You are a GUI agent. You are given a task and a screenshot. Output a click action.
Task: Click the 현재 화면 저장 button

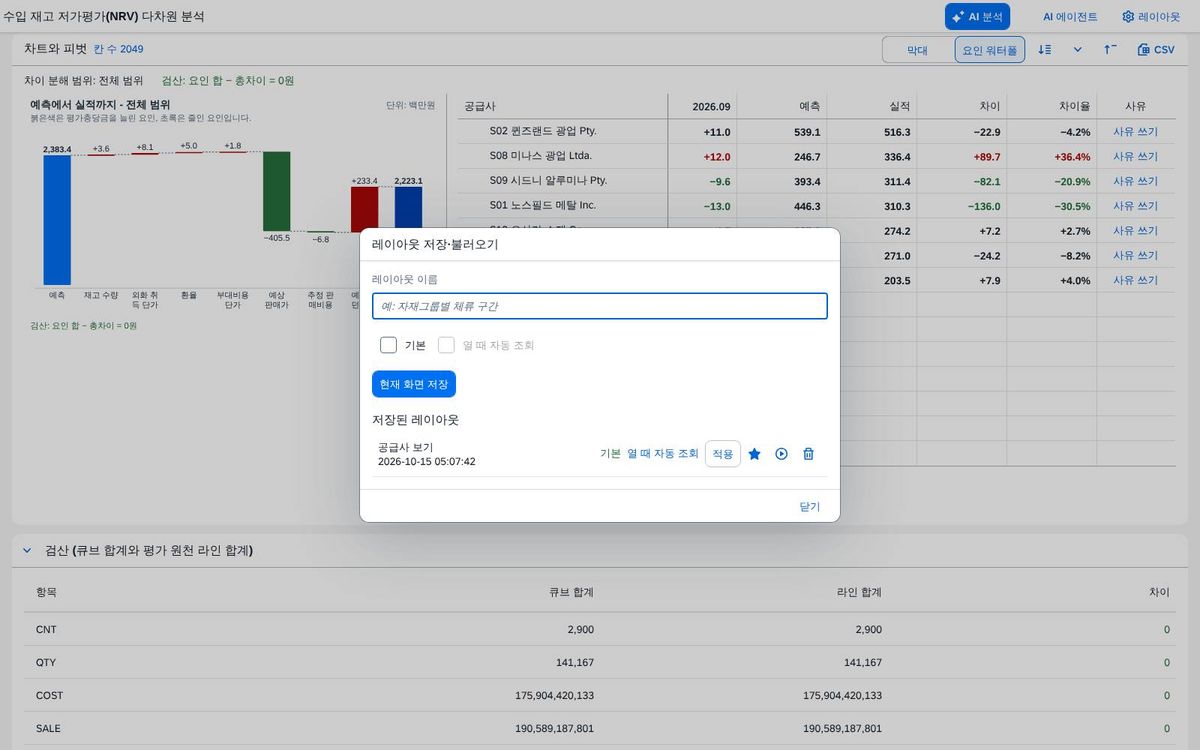coord(414,384)
